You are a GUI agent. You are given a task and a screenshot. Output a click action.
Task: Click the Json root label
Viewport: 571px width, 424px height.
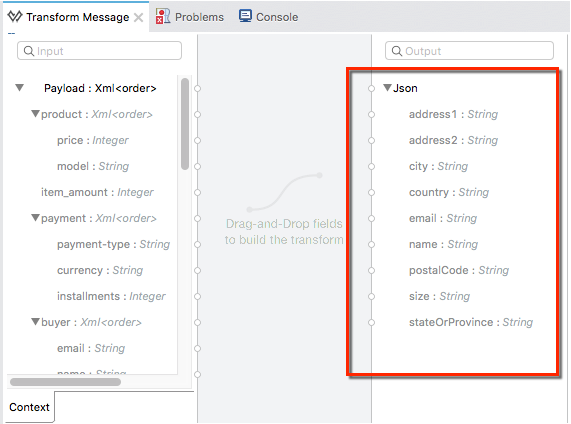[x=405, y=88]
